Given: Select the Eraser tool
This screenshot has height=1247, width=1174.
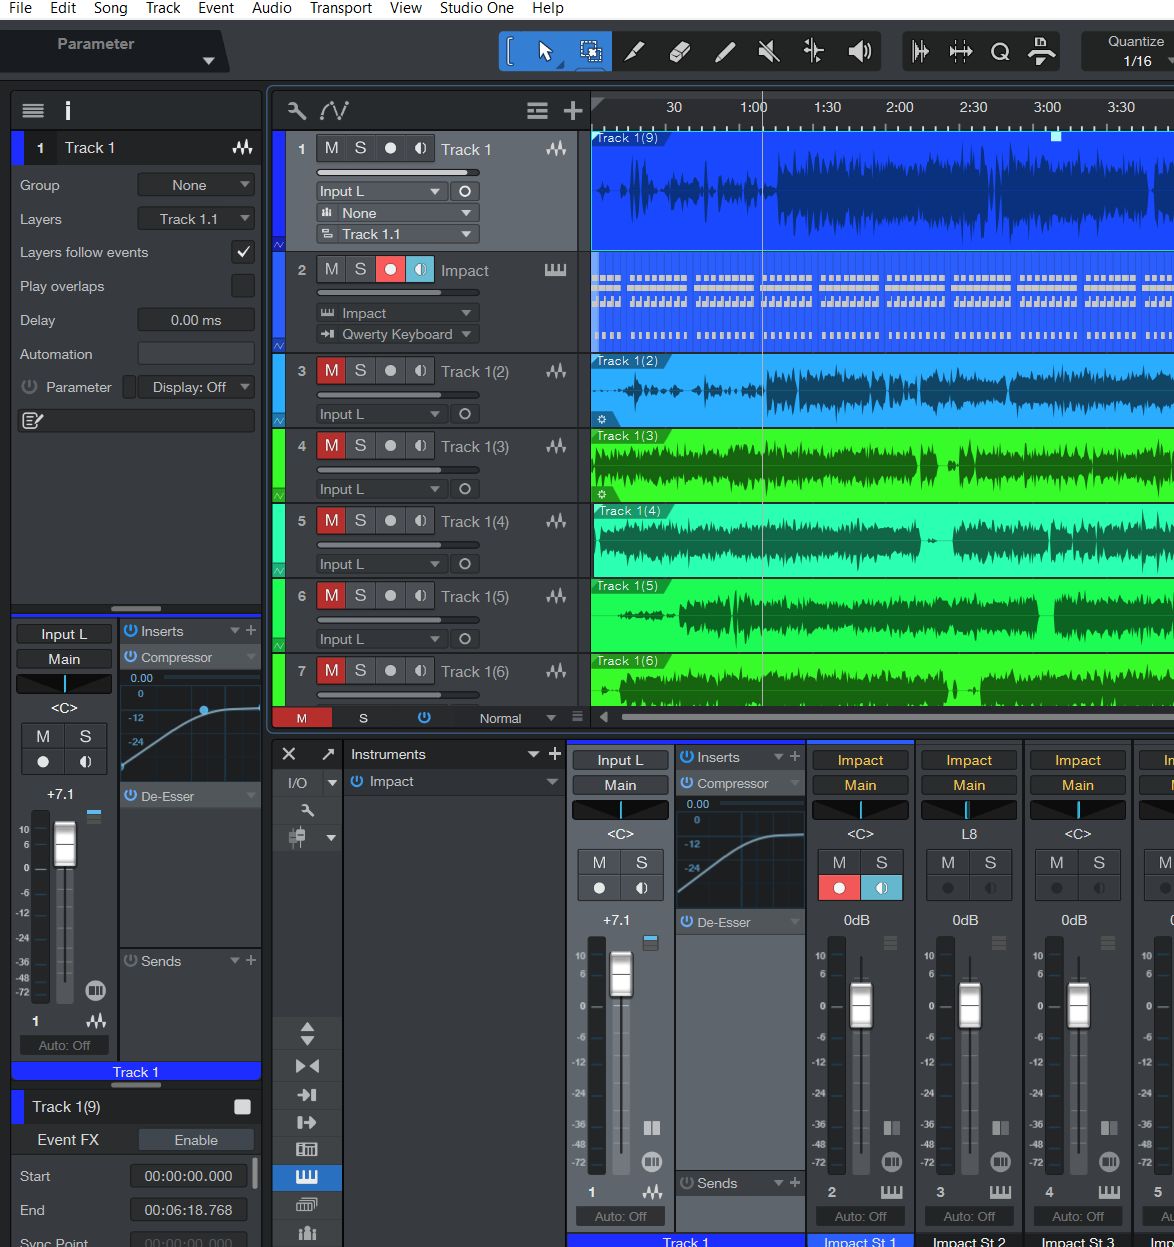Looking at the screenshot, I should [680, 51].
